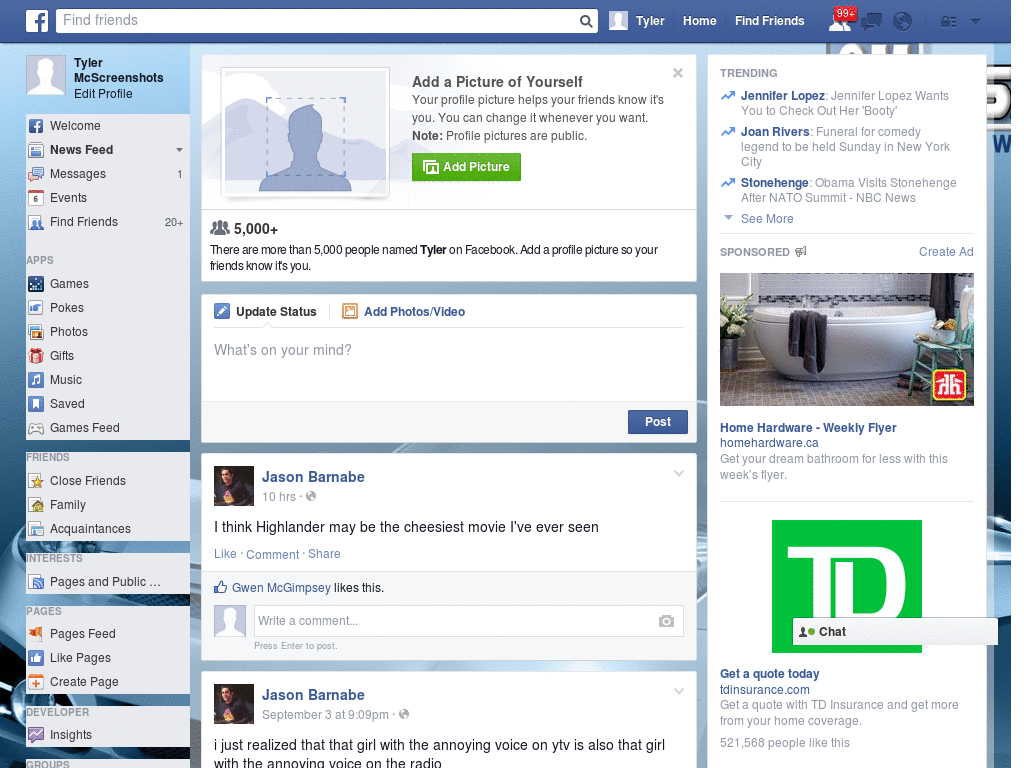Like the Highlander post
1024x768 pixels.
[225, 554]
